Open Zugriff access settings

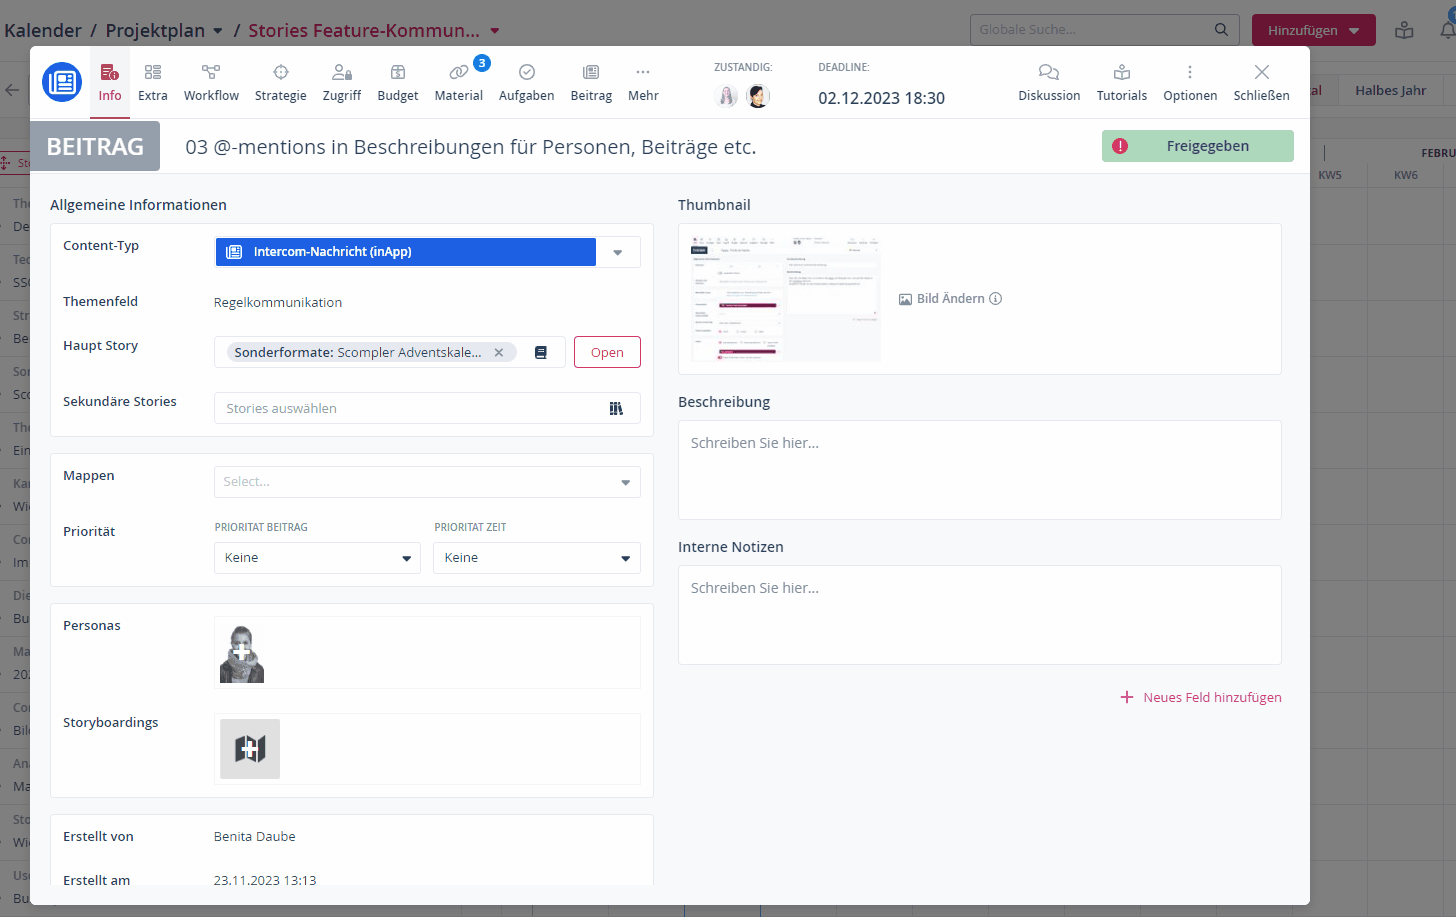pos(341,82)
